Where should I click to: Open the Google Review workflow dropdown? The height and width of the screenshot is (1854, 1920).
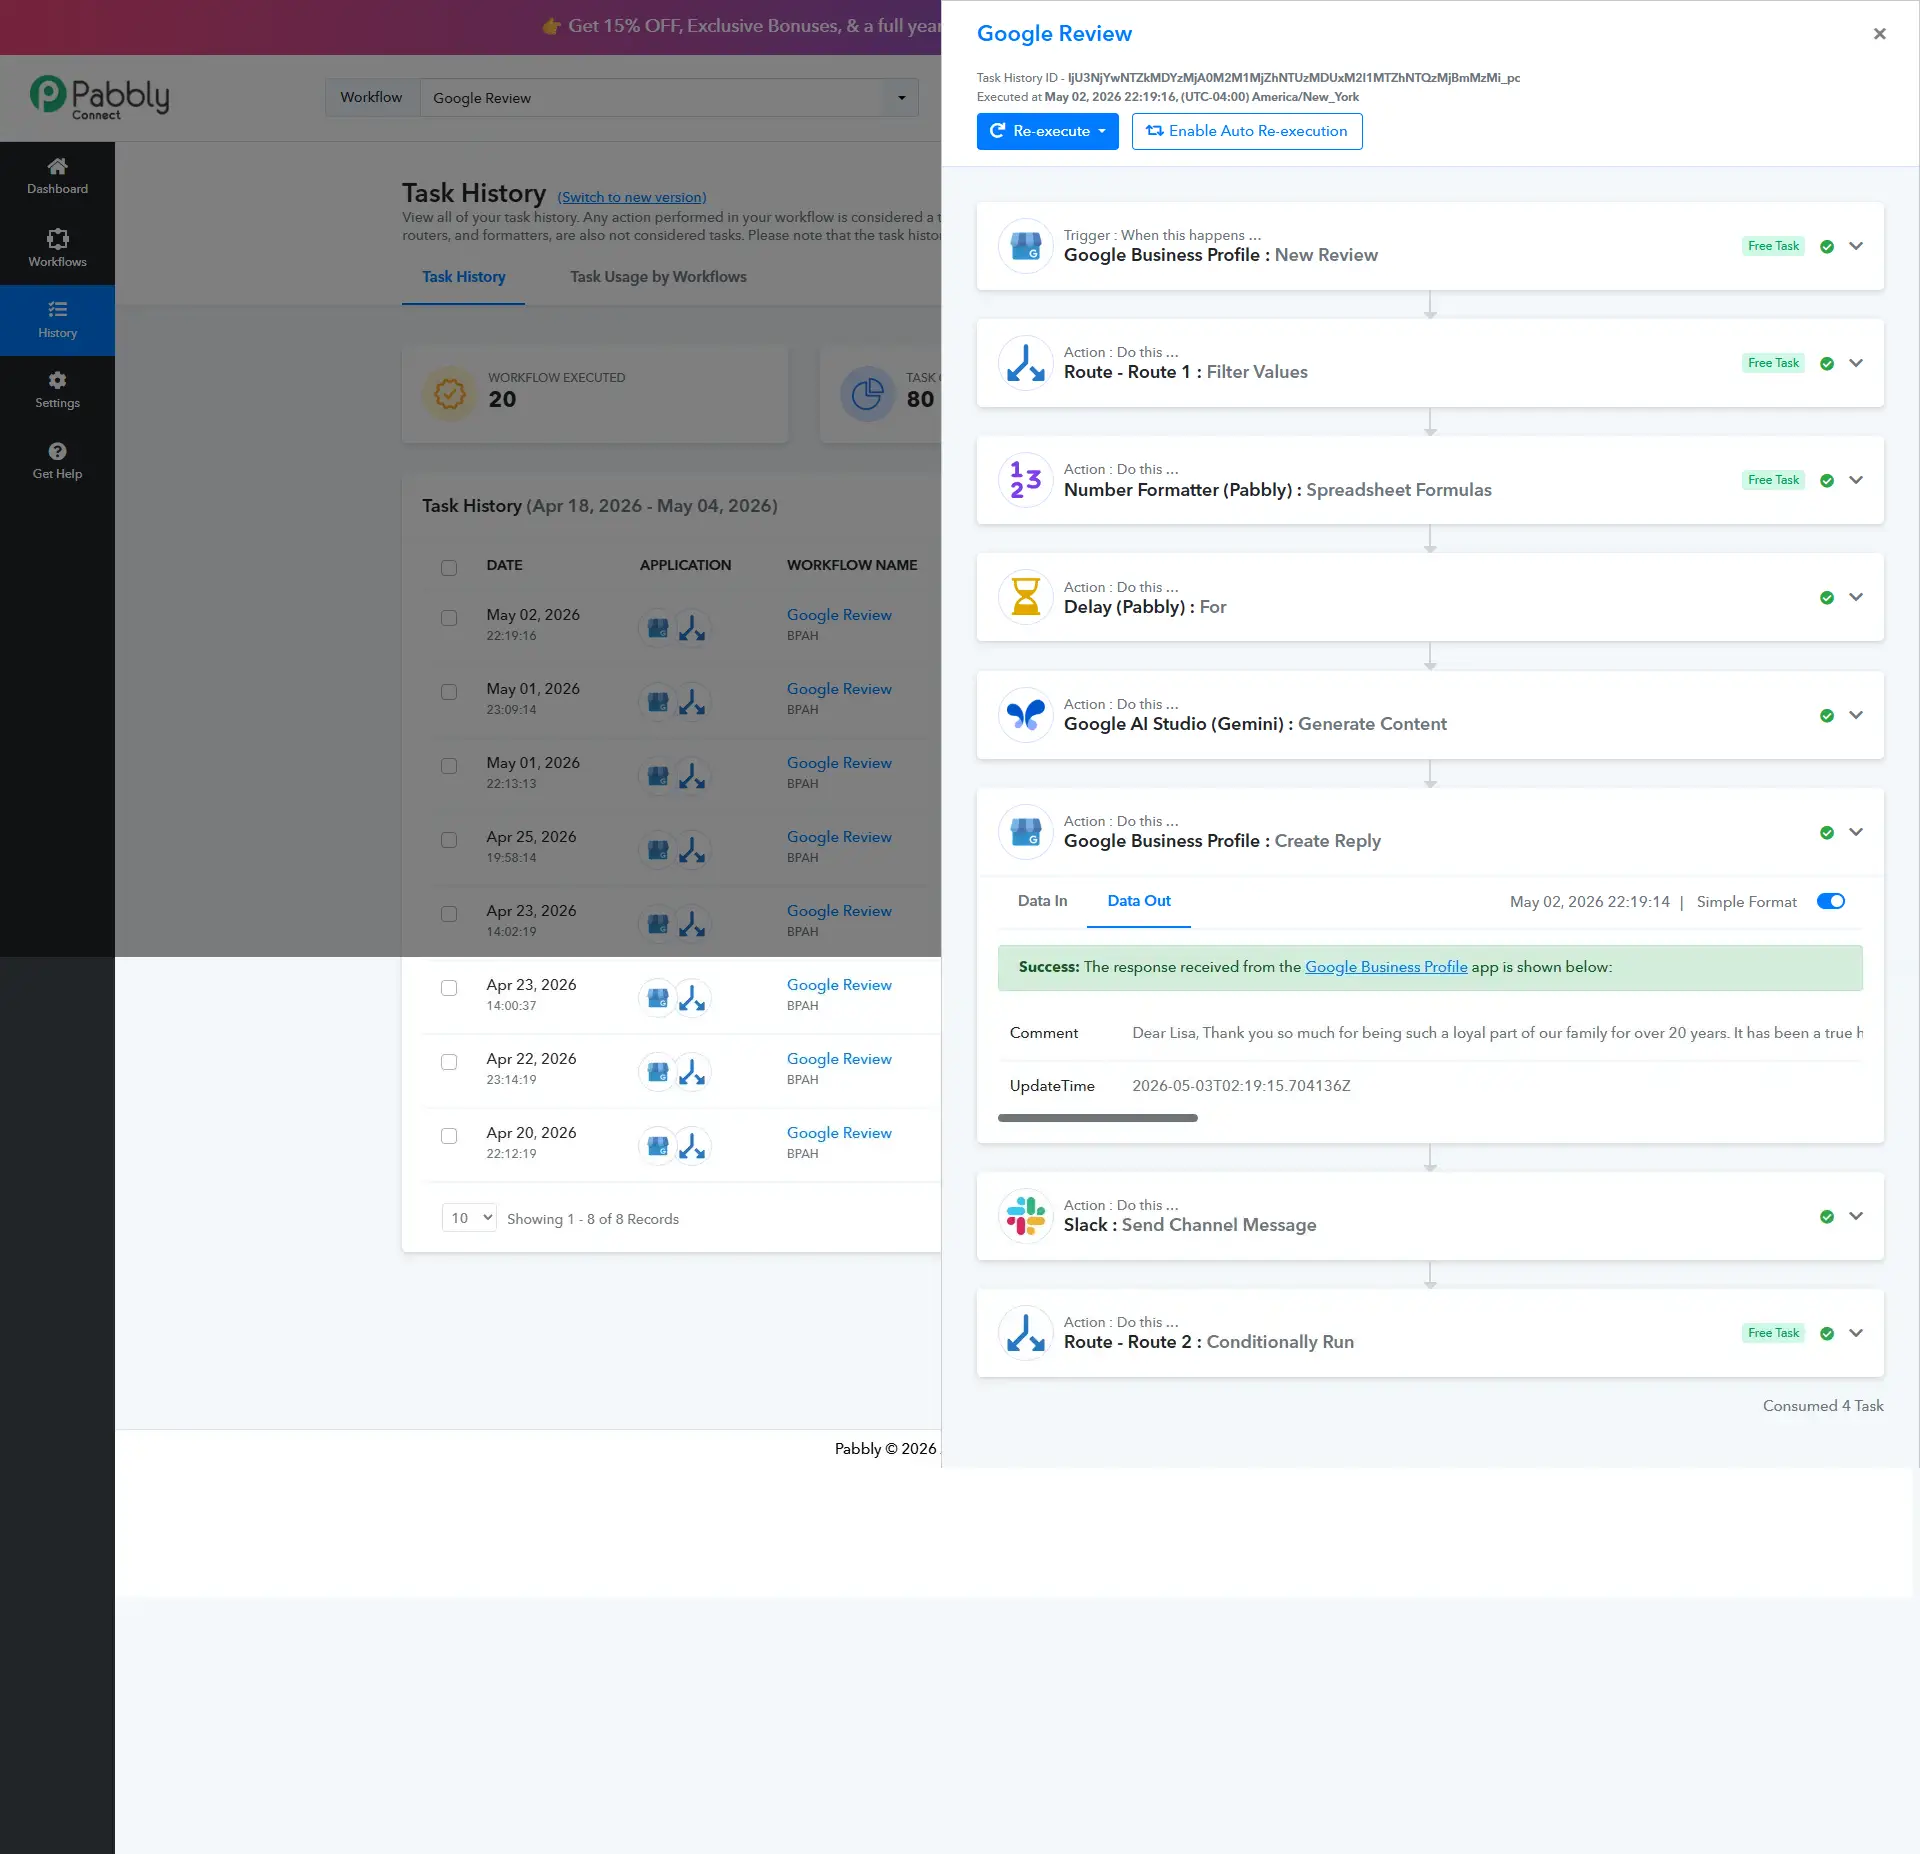click(669, 98)
